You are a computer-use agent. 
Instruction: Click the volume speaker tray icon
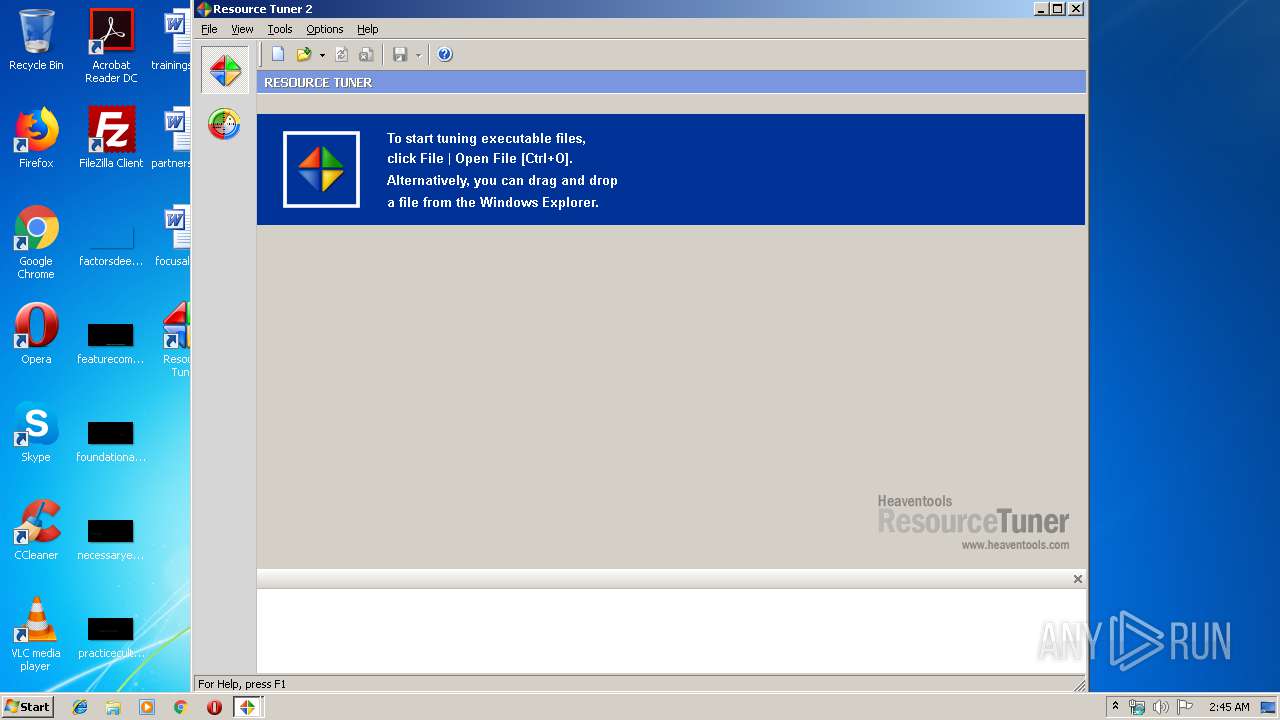(1161, 707)
